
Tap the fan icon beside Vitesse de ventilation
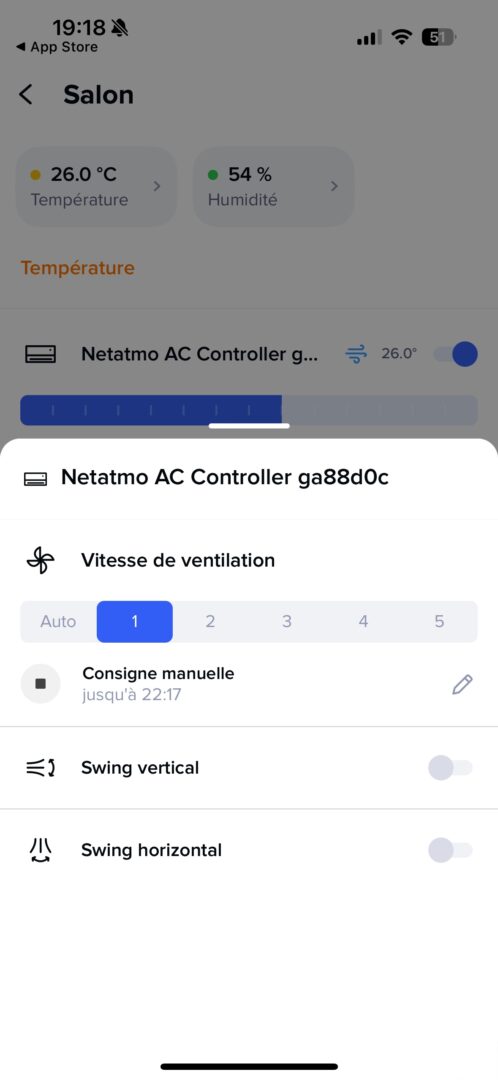click(40, 561)
